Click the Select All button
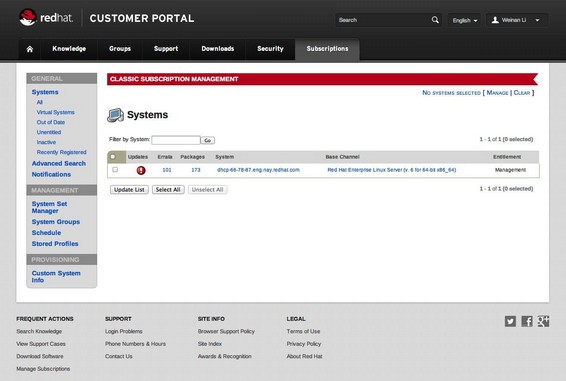This screenshot has width=566, height=381. [168, 190]
